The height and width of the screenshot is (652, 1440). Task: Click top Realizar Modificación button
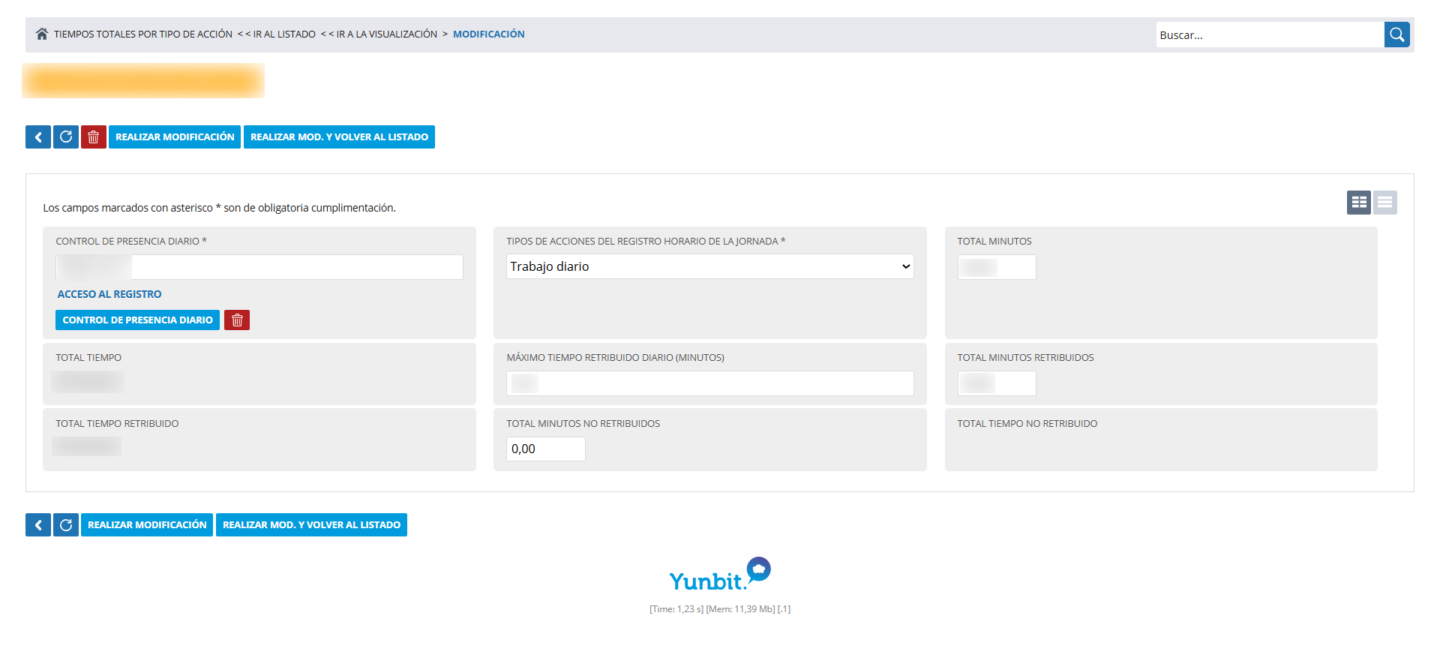point(175,137)
